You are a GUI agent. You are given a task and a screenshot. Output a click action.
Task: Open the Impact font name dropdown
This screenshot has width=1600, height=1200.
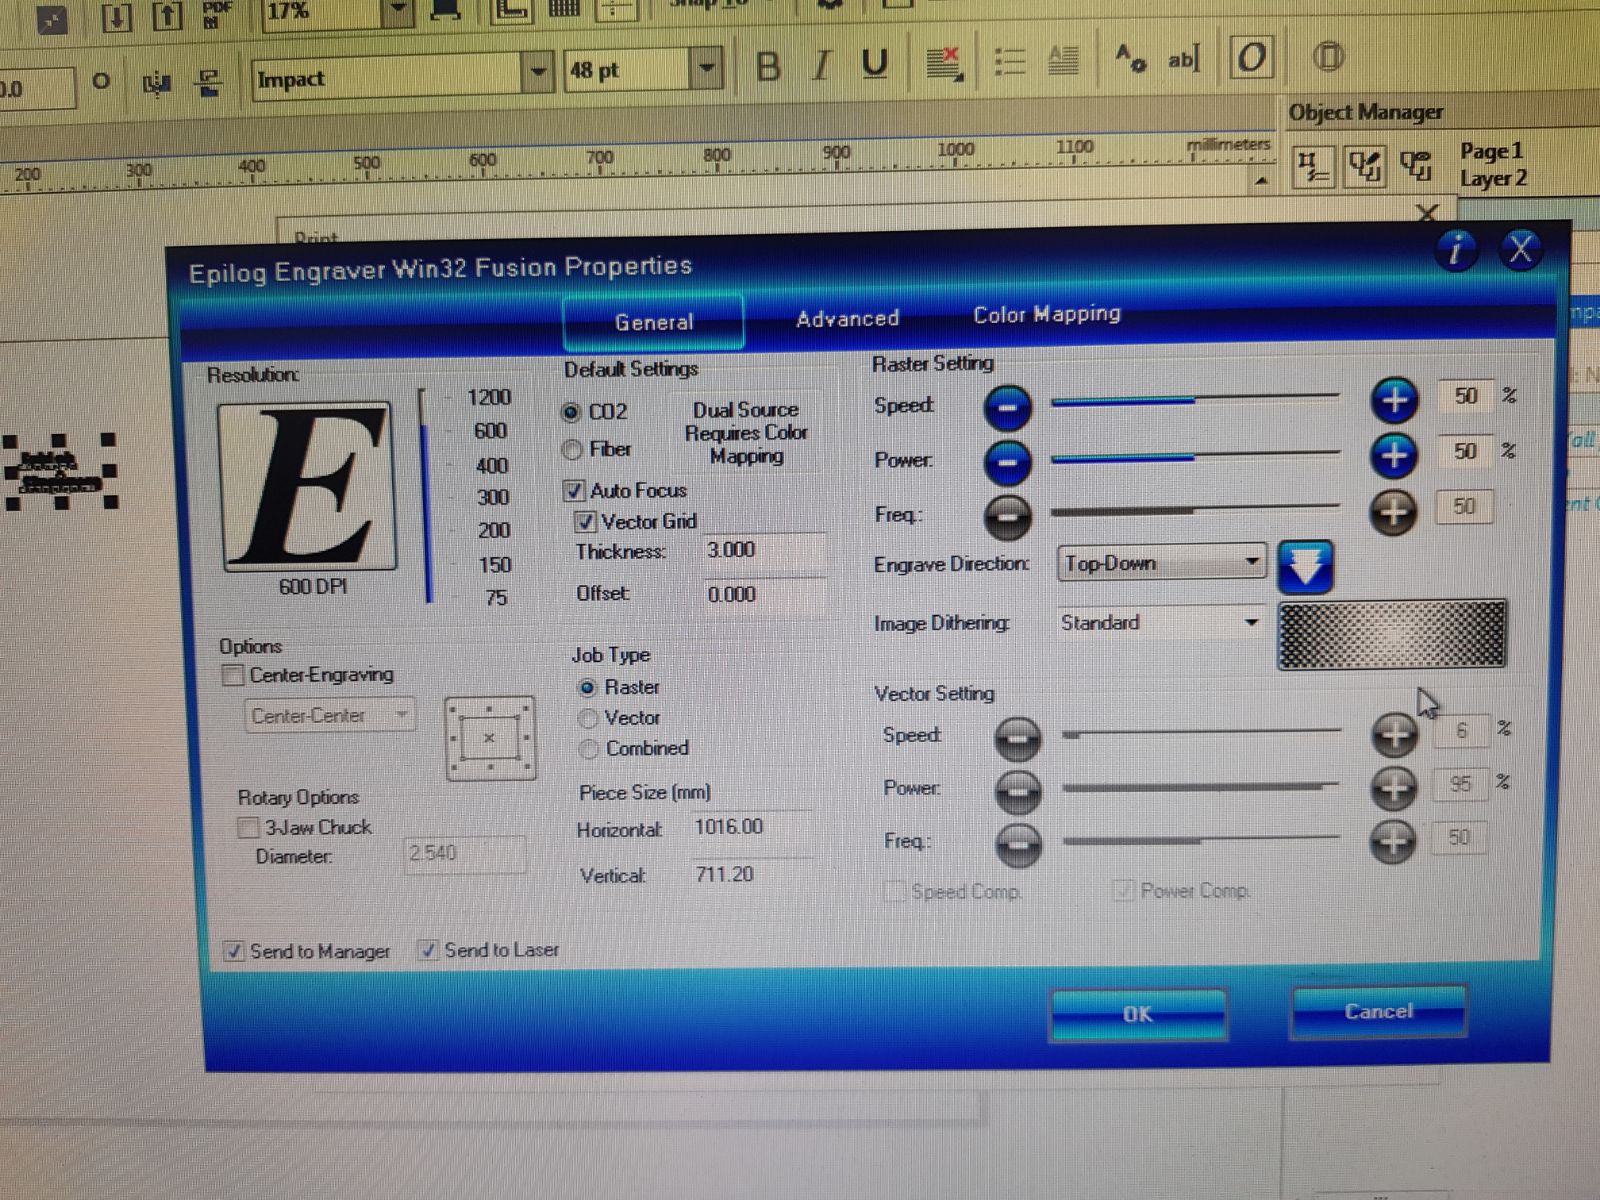click(538, 73)
